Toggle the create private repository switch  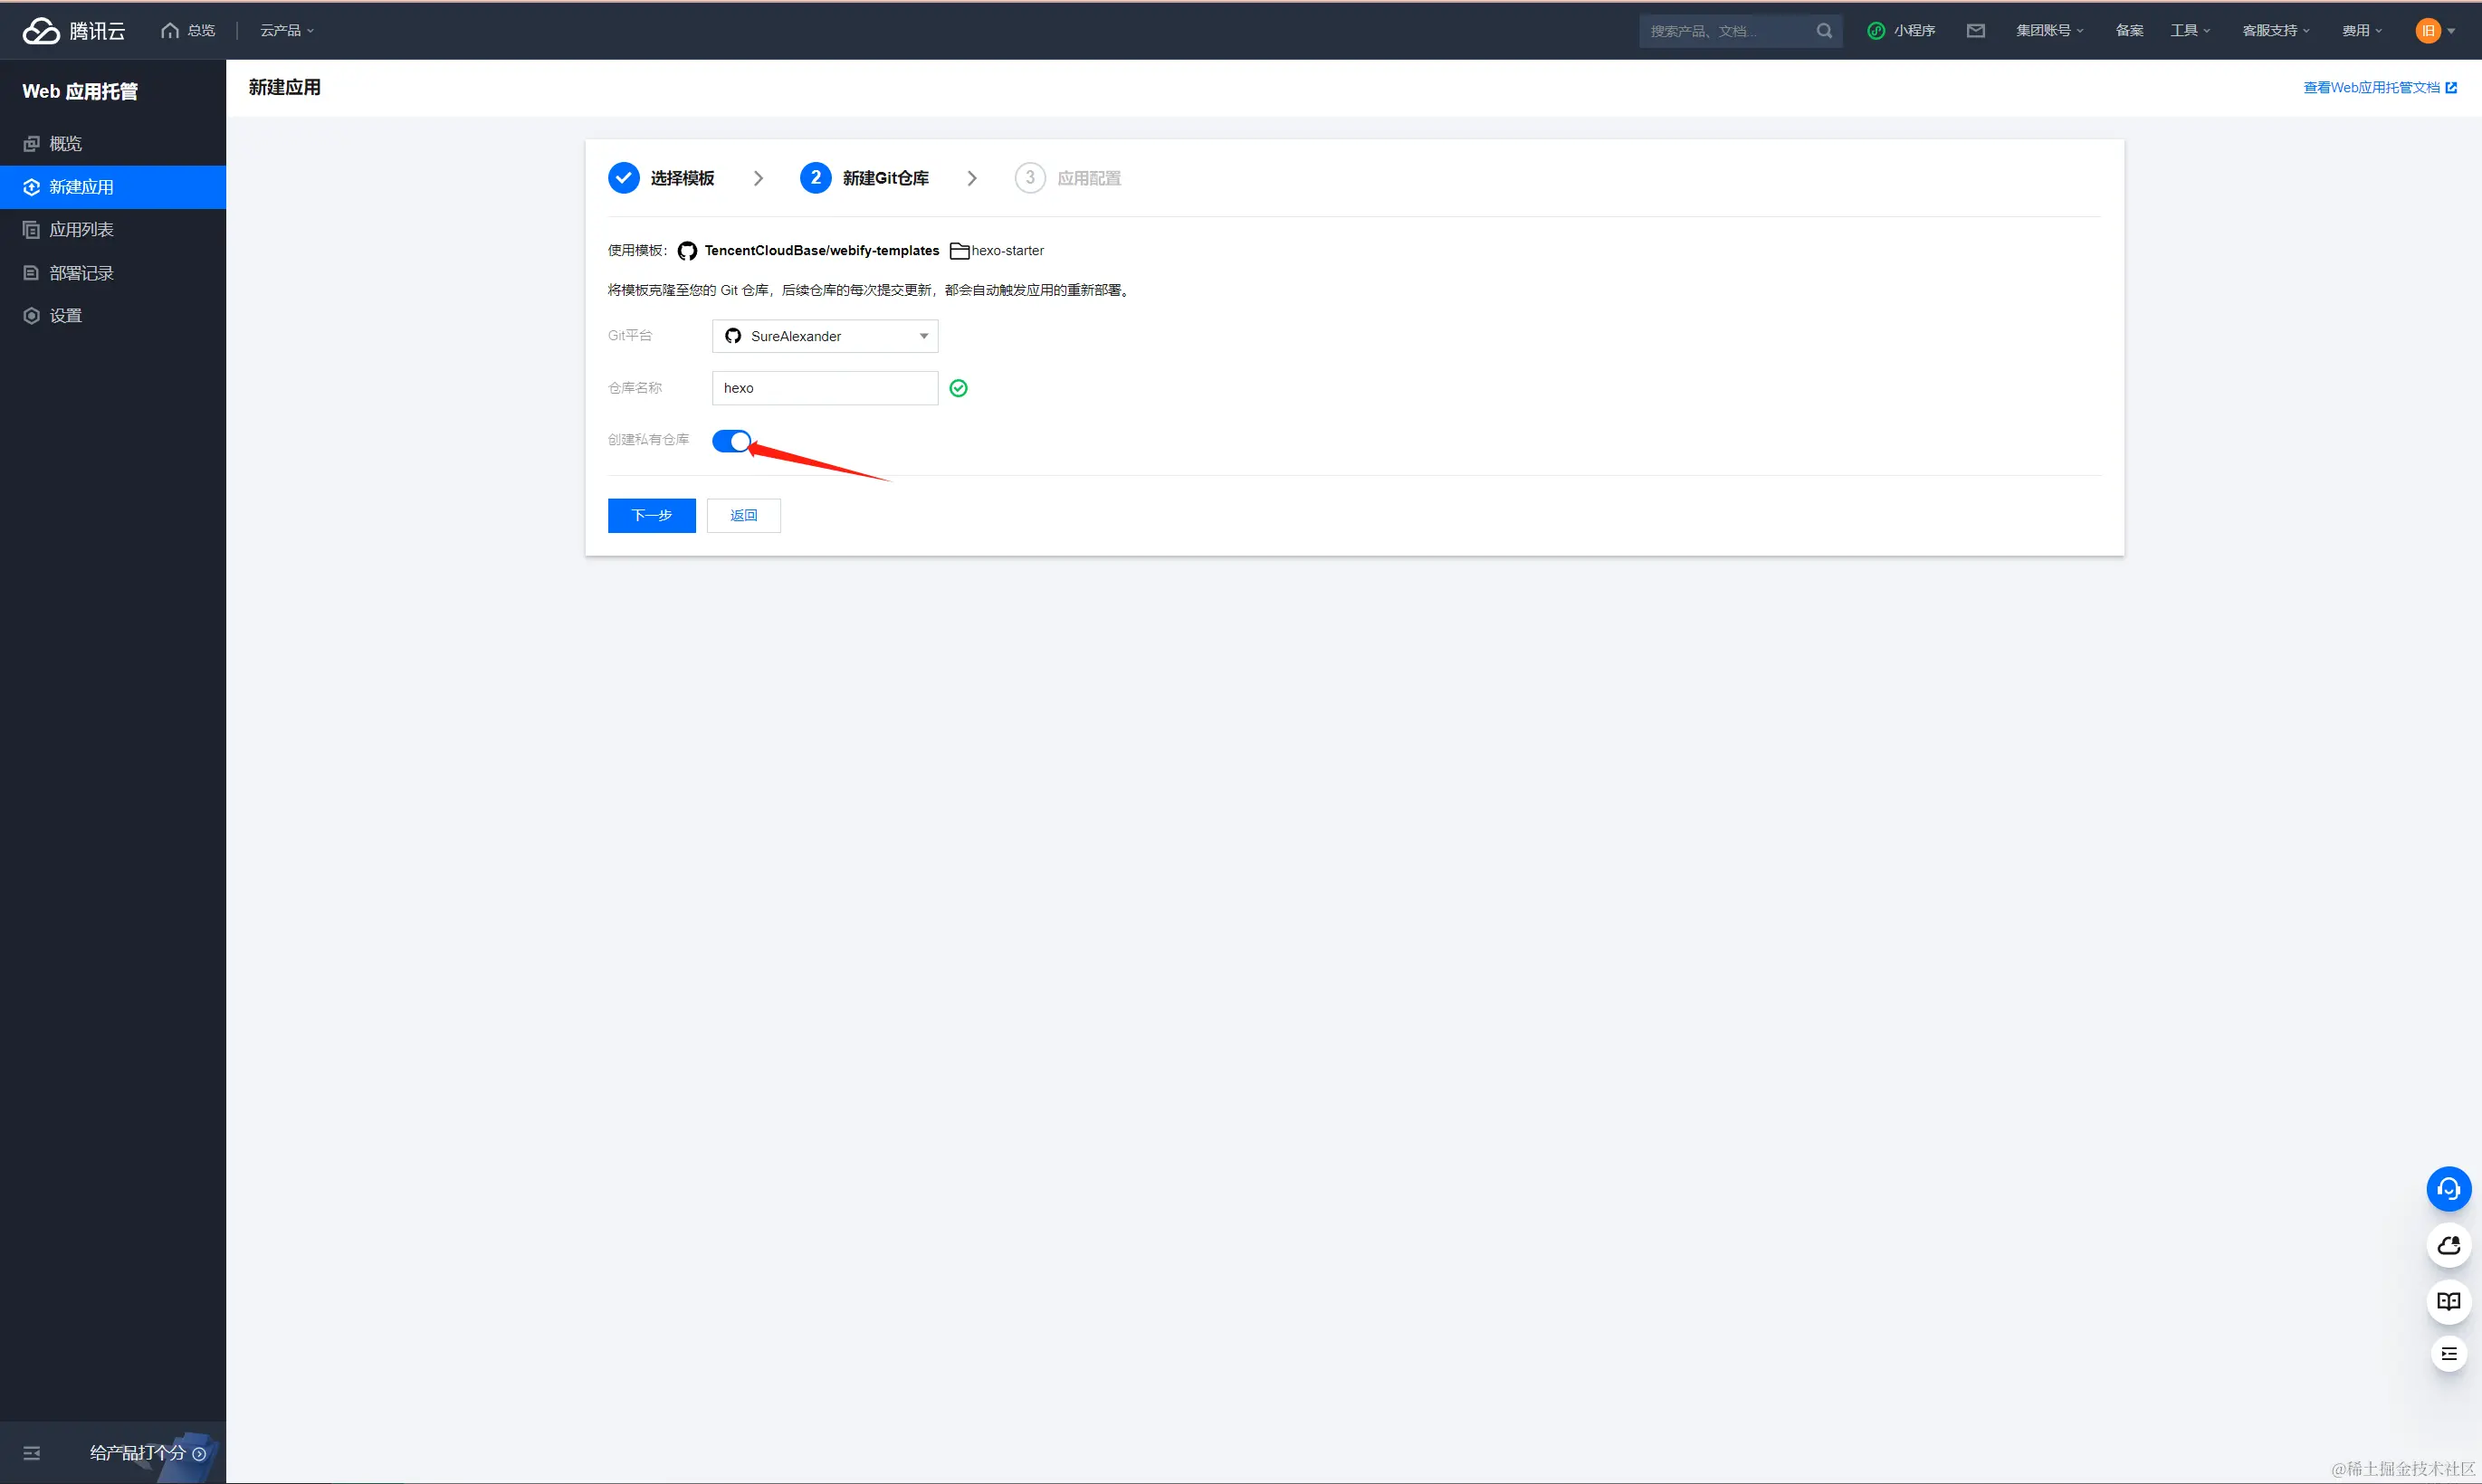pos(731,441)
